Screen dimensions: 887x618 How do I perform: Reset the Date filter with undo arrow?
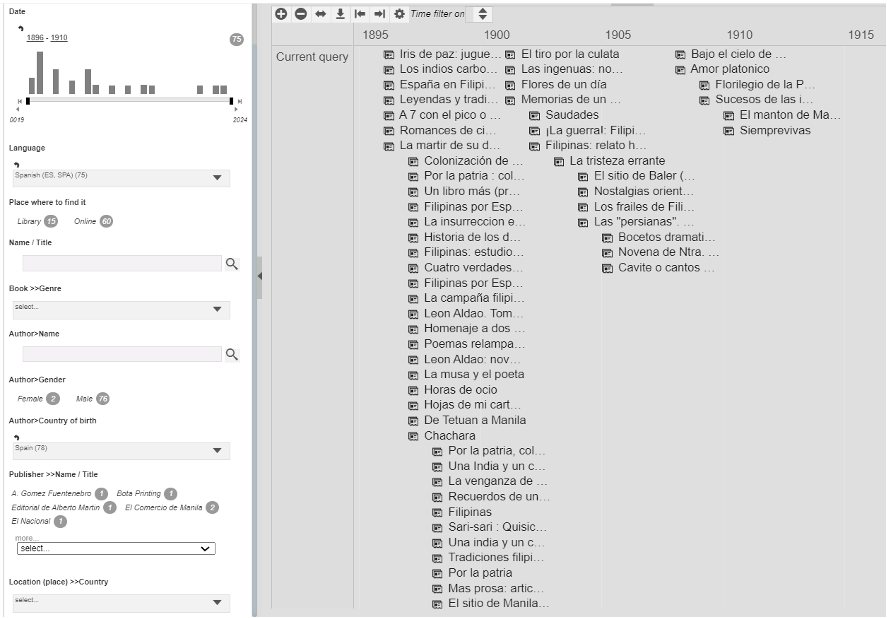(x=21, y=28)
